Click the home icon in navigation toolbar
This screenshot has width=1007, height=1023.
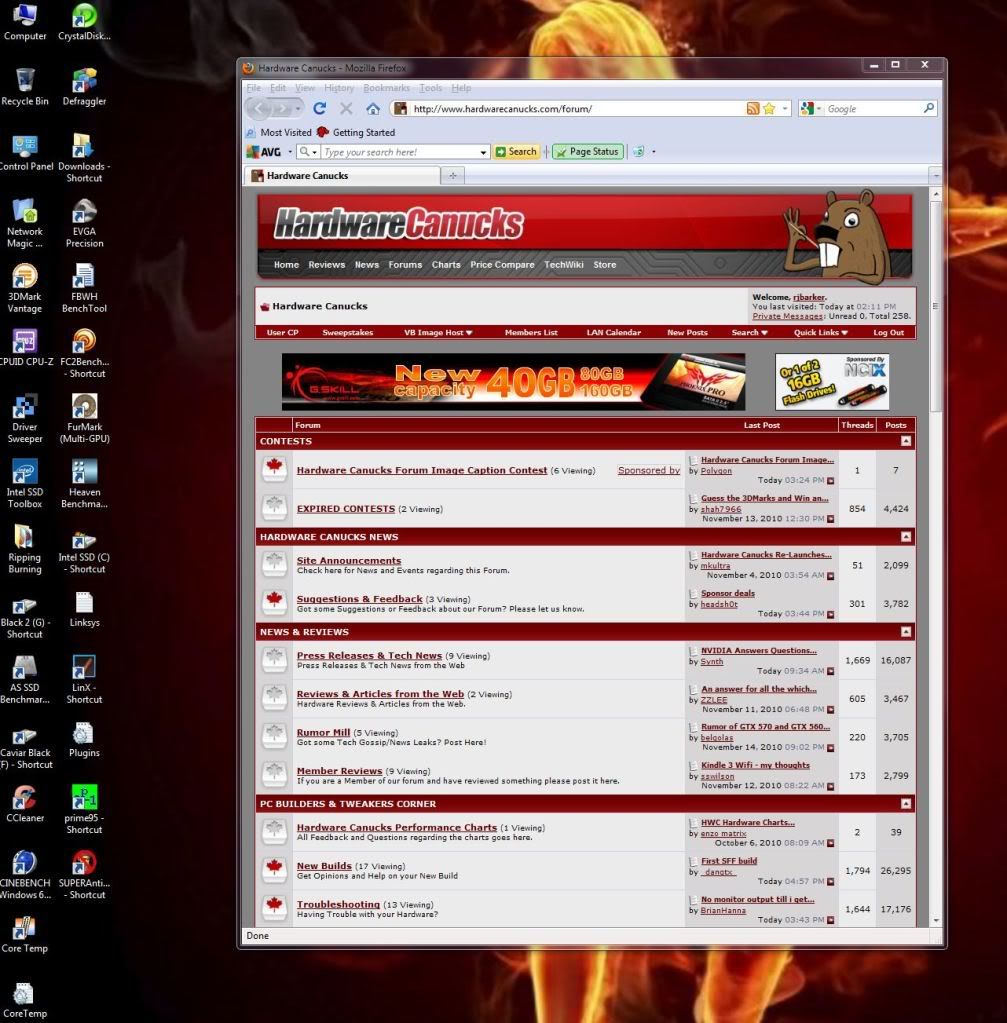[x=373, y=108]
